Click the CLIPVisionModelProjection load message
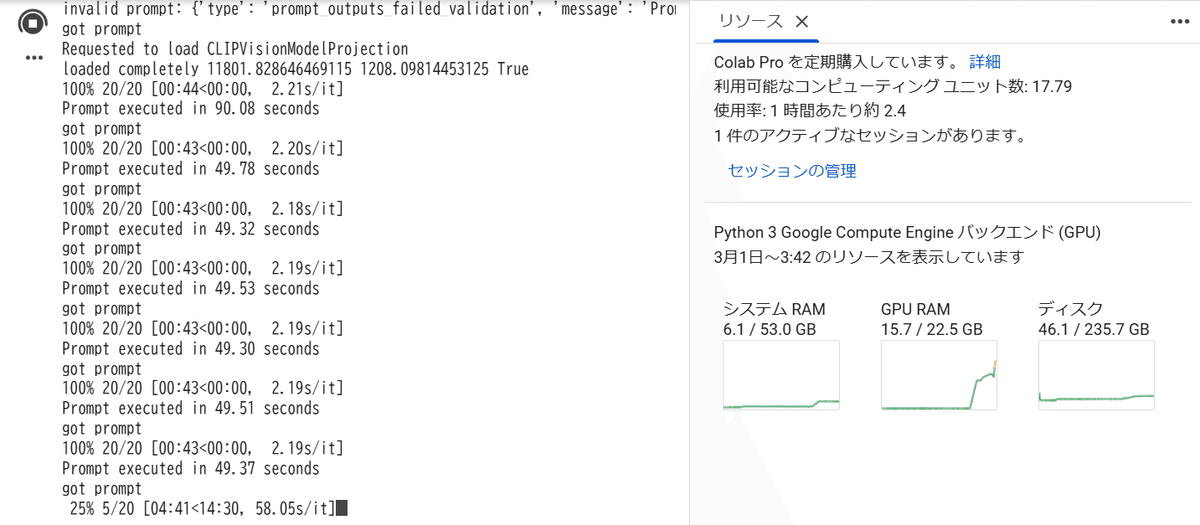 pos(235,49)
